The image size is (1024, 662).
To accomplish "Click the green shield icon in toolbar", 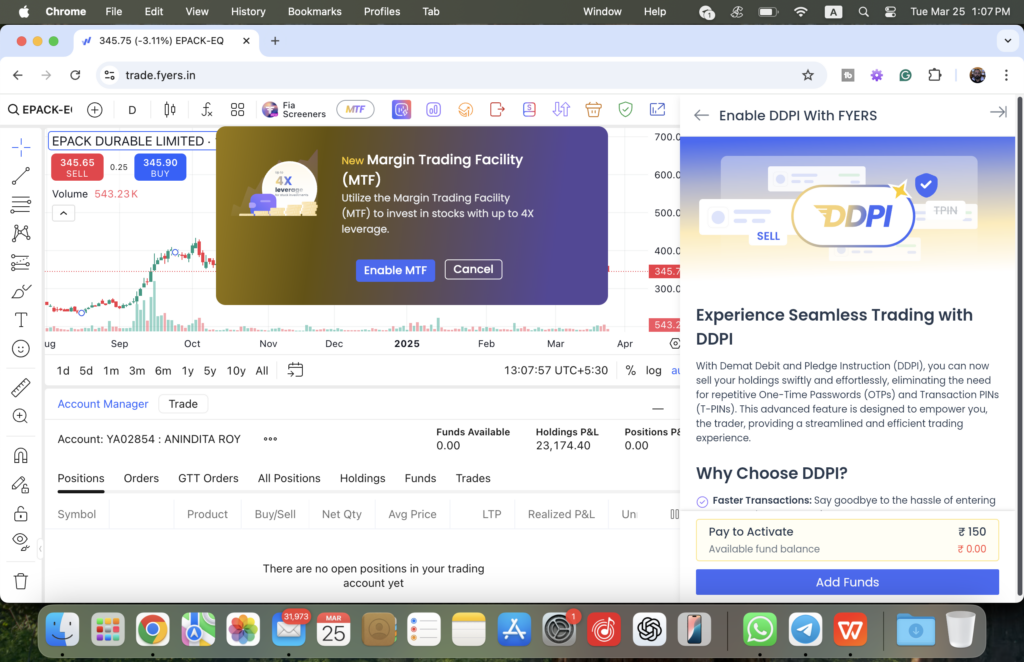I will coord(625,110).
